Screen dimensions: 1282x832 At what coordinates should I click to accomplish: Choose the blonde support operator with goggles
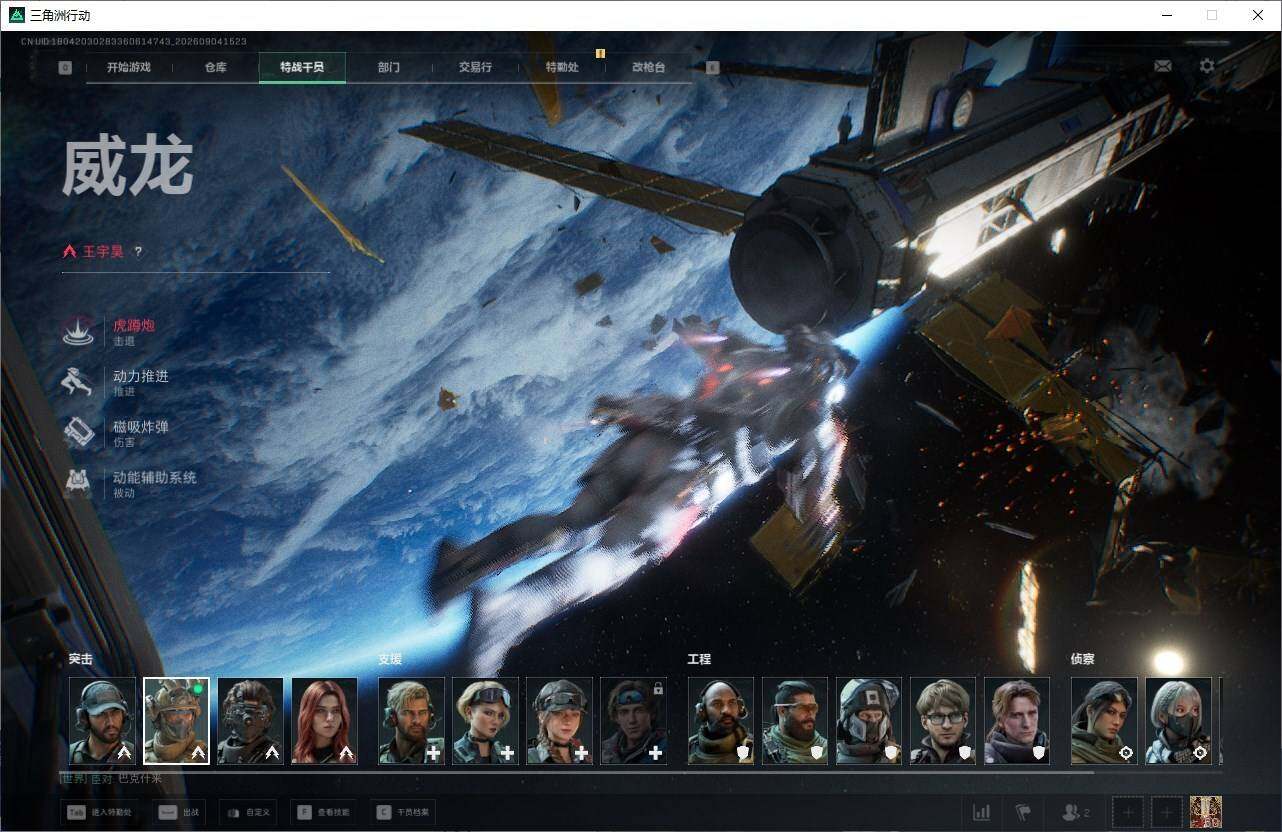486,721
